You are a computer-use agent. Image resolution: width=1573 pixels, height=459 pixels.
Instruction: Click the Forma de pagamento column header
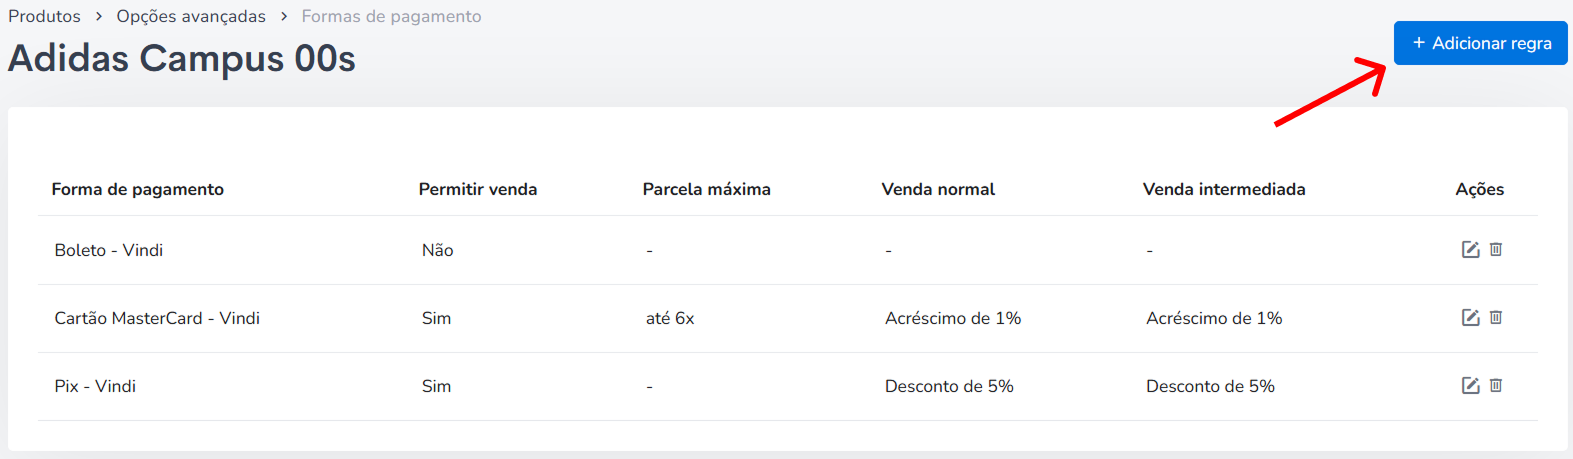click(138, 189)
